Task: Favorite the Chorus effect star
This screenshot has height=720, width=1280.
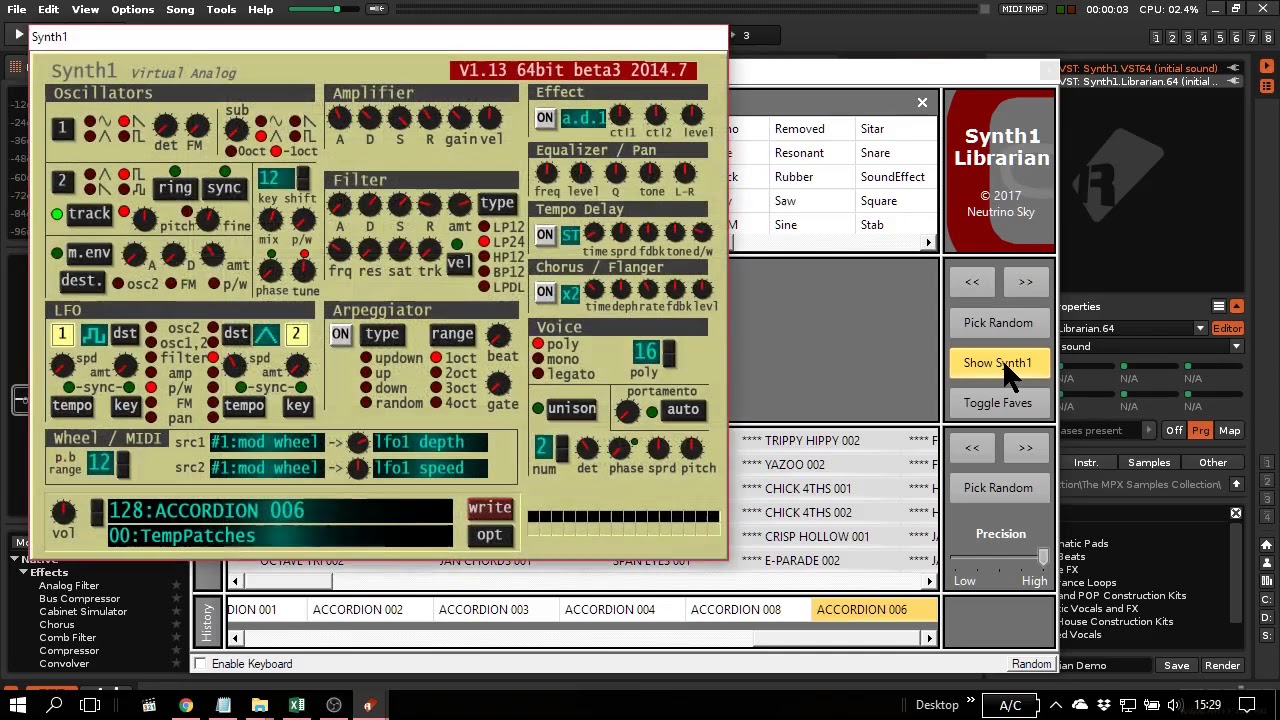Action: (x=177, y=624)
